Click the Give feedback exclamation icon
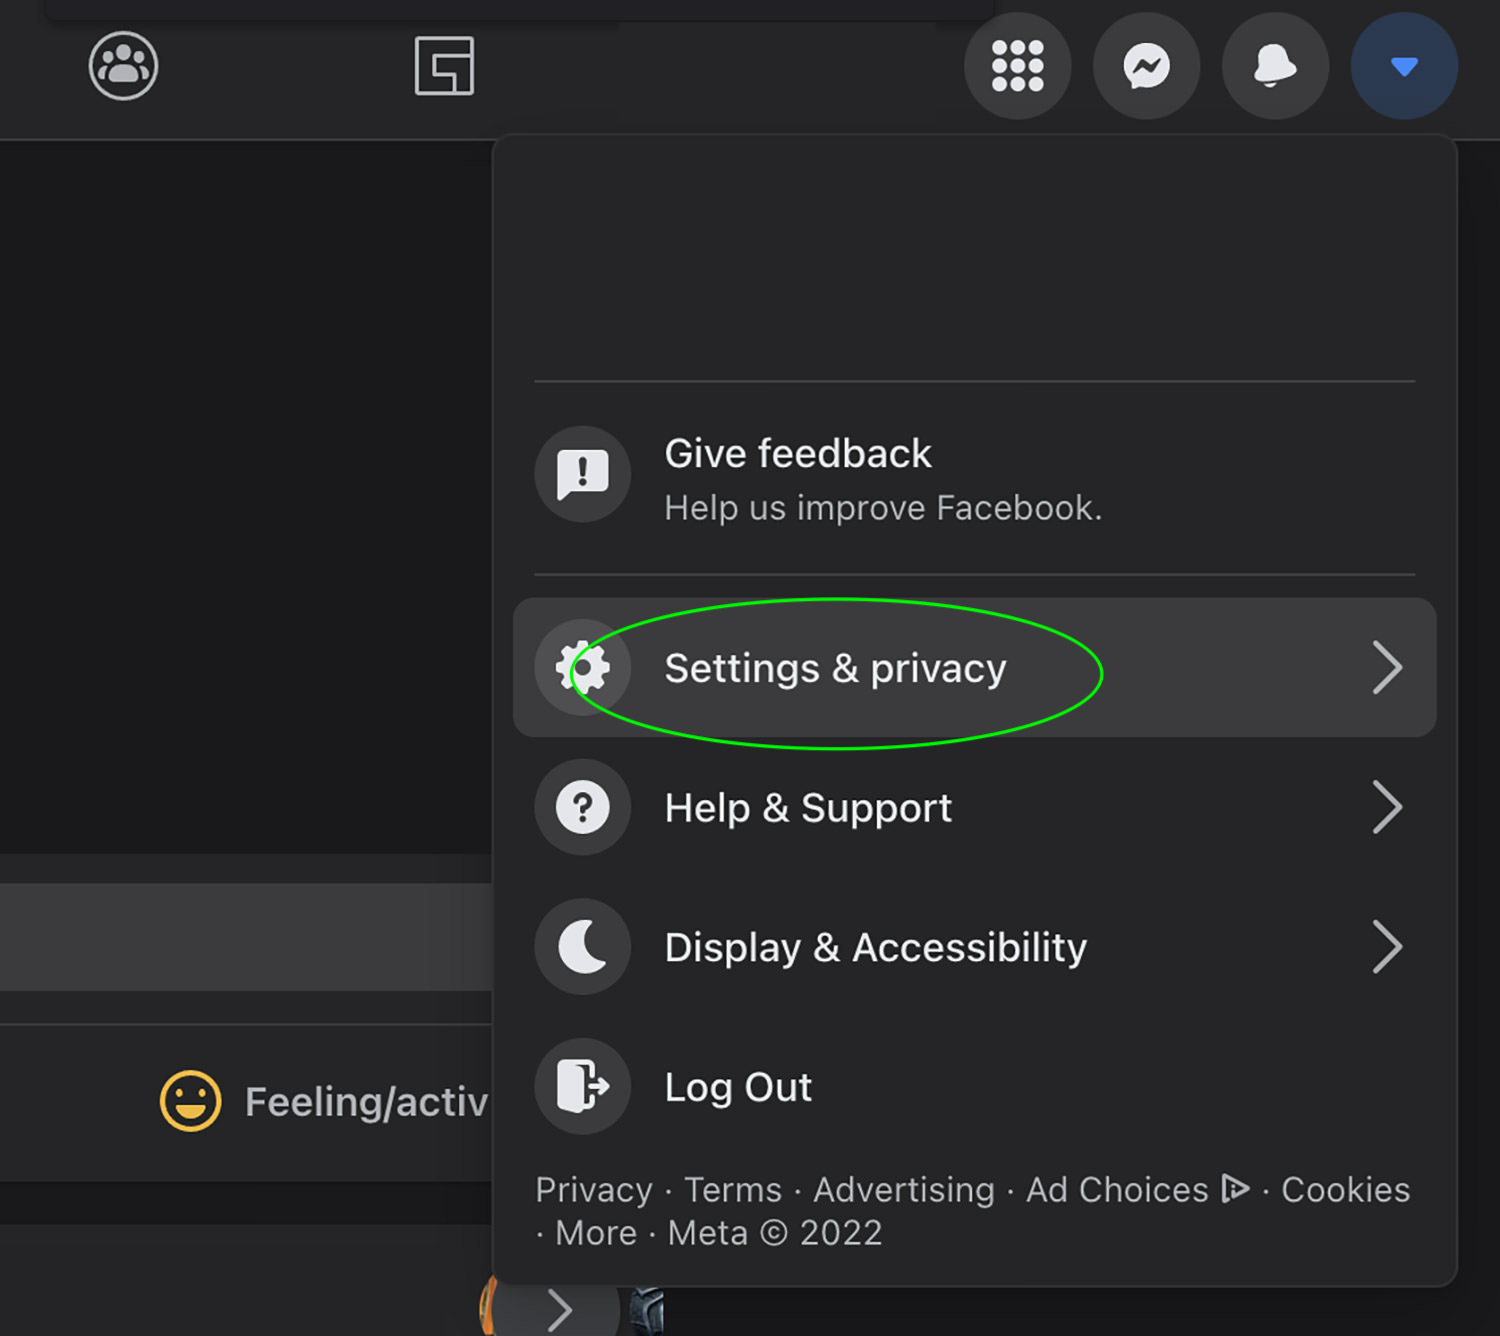Image resolution: width=1500 pixels, height=1336 pixels. pyautogui.click(x=583, y=474)
